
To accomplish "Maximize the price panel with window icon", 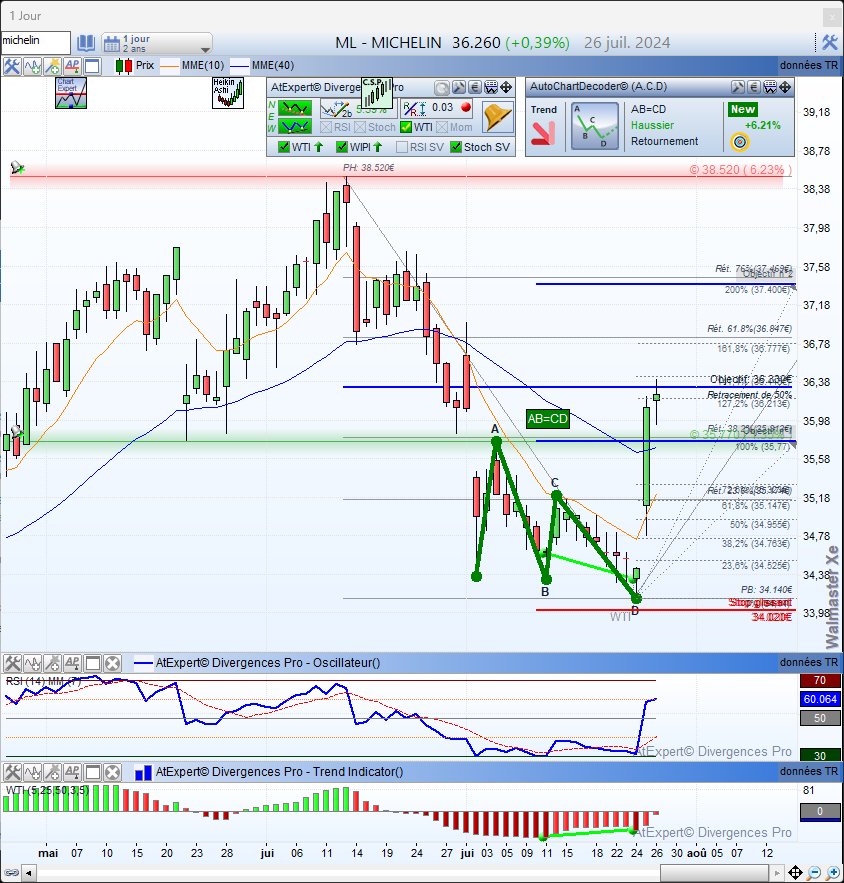I will [92, 66].
